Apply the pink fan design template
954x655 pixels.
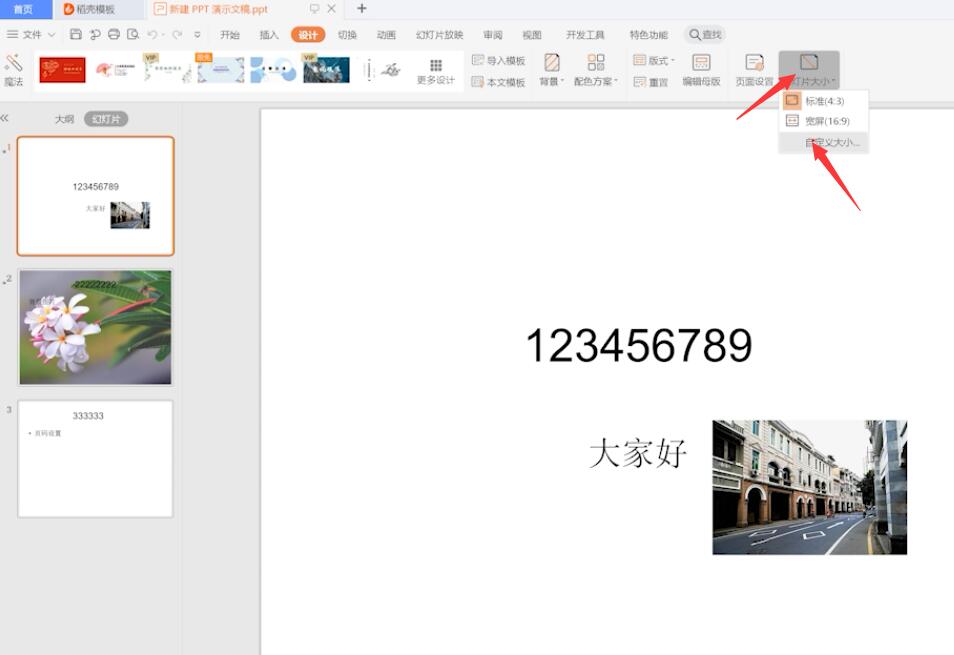tap(115, 70)
